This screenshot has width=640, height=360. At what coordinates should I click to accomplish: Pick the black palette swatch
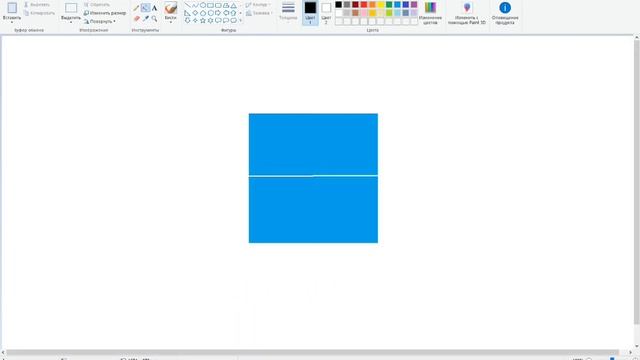[338, 4]
